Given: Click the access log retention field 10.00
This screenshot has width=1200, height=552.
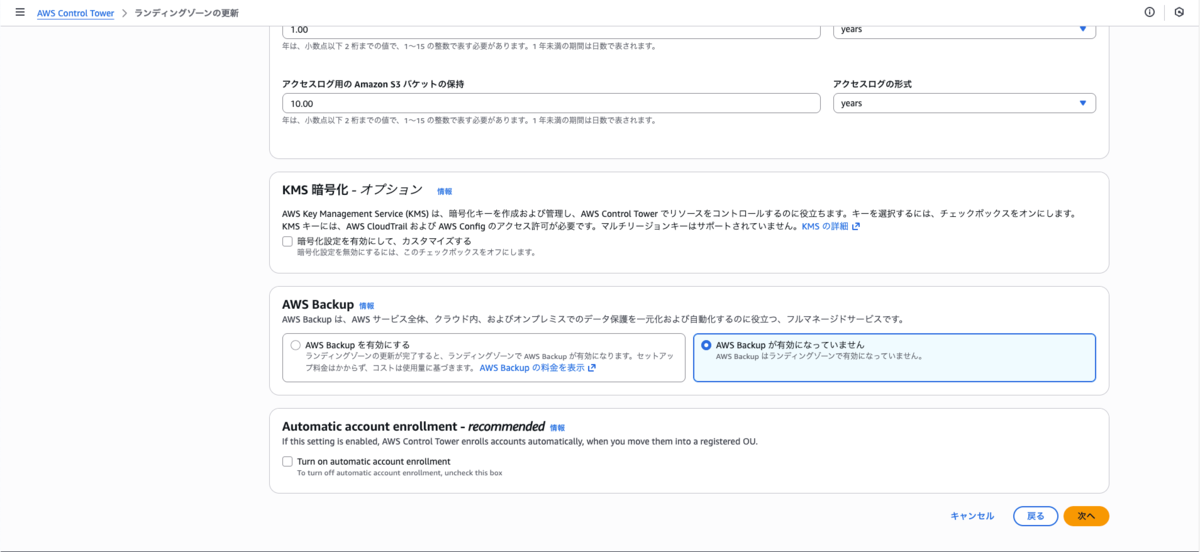Looking at the screenshot, I should pos(551,103).
